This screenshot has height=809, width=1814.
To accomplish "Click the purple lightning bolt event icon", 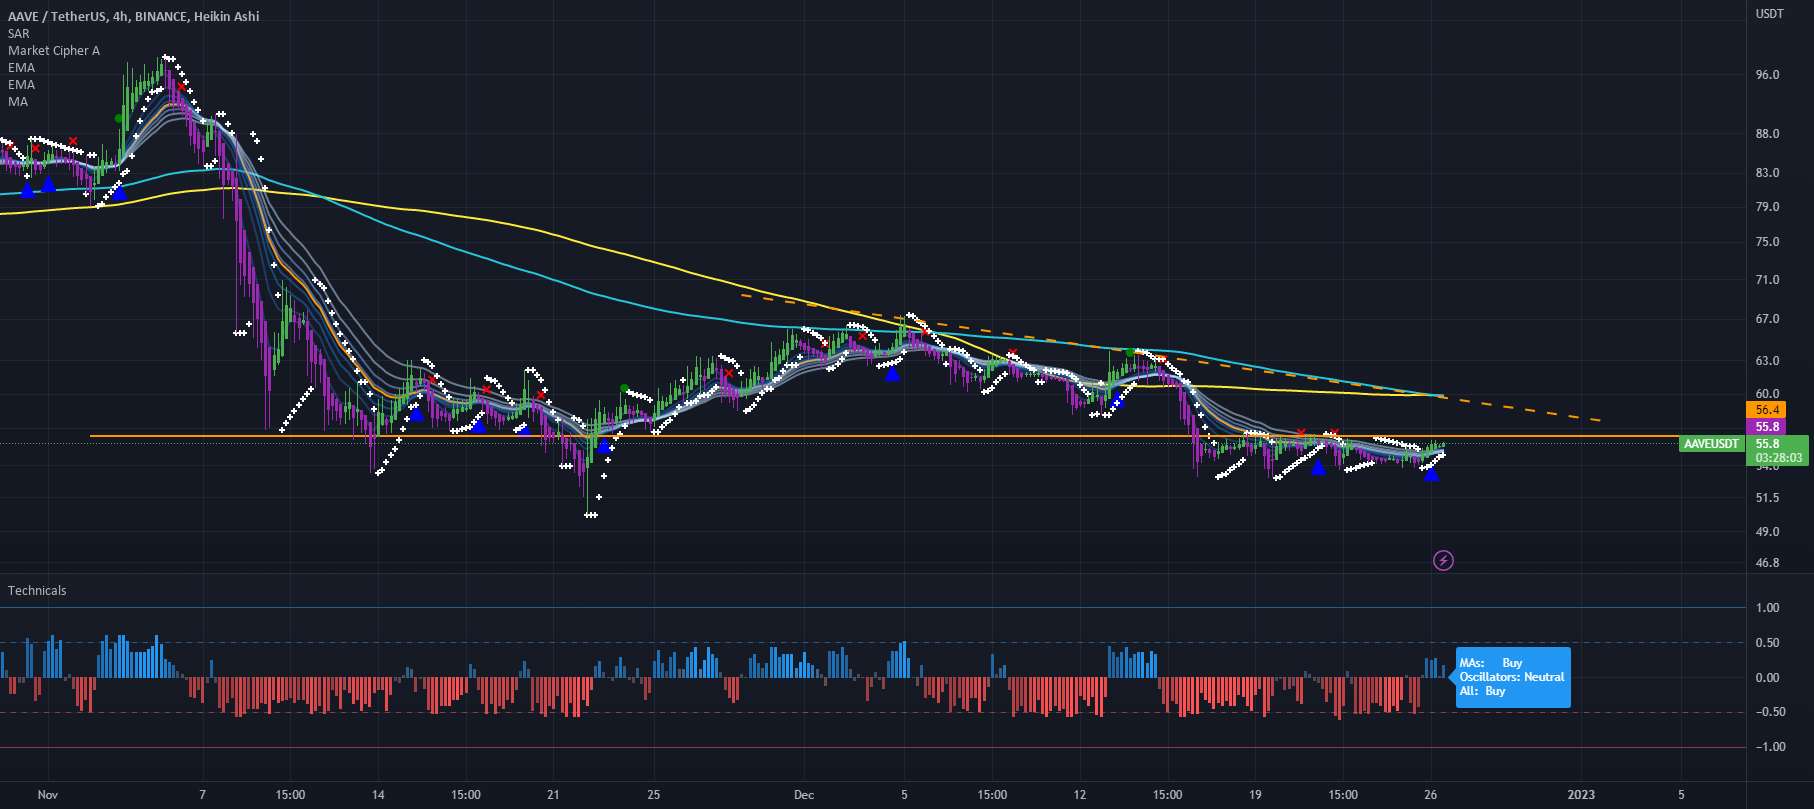I will click(1443, 560).
